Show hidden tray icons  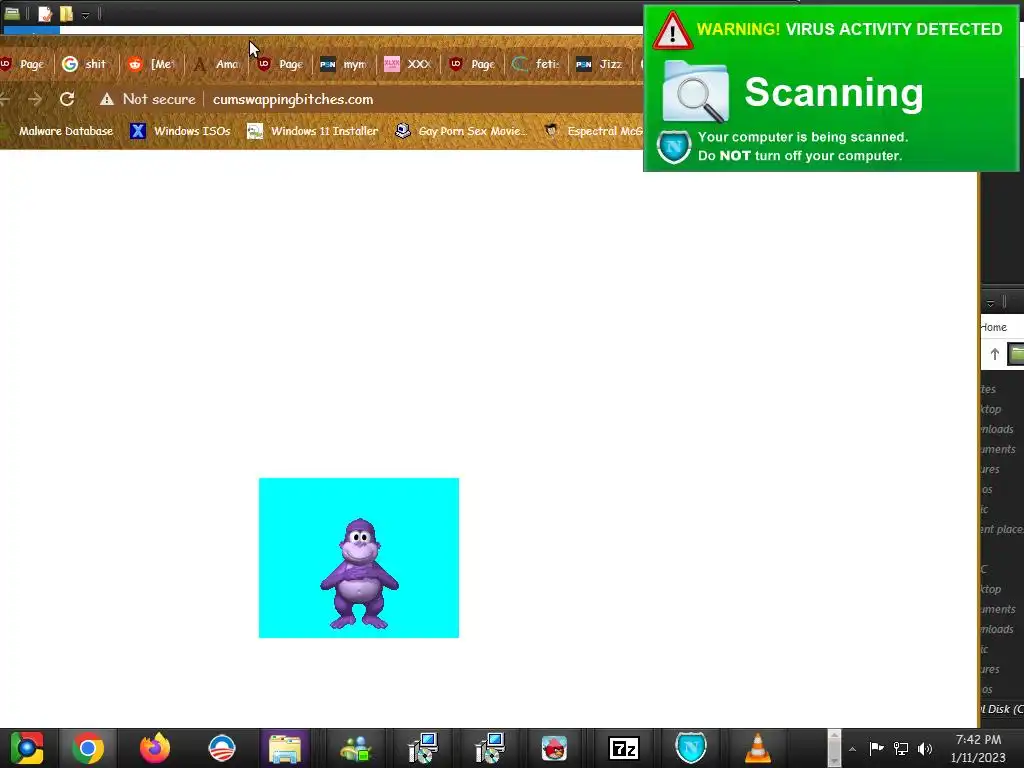click(852, 749)
